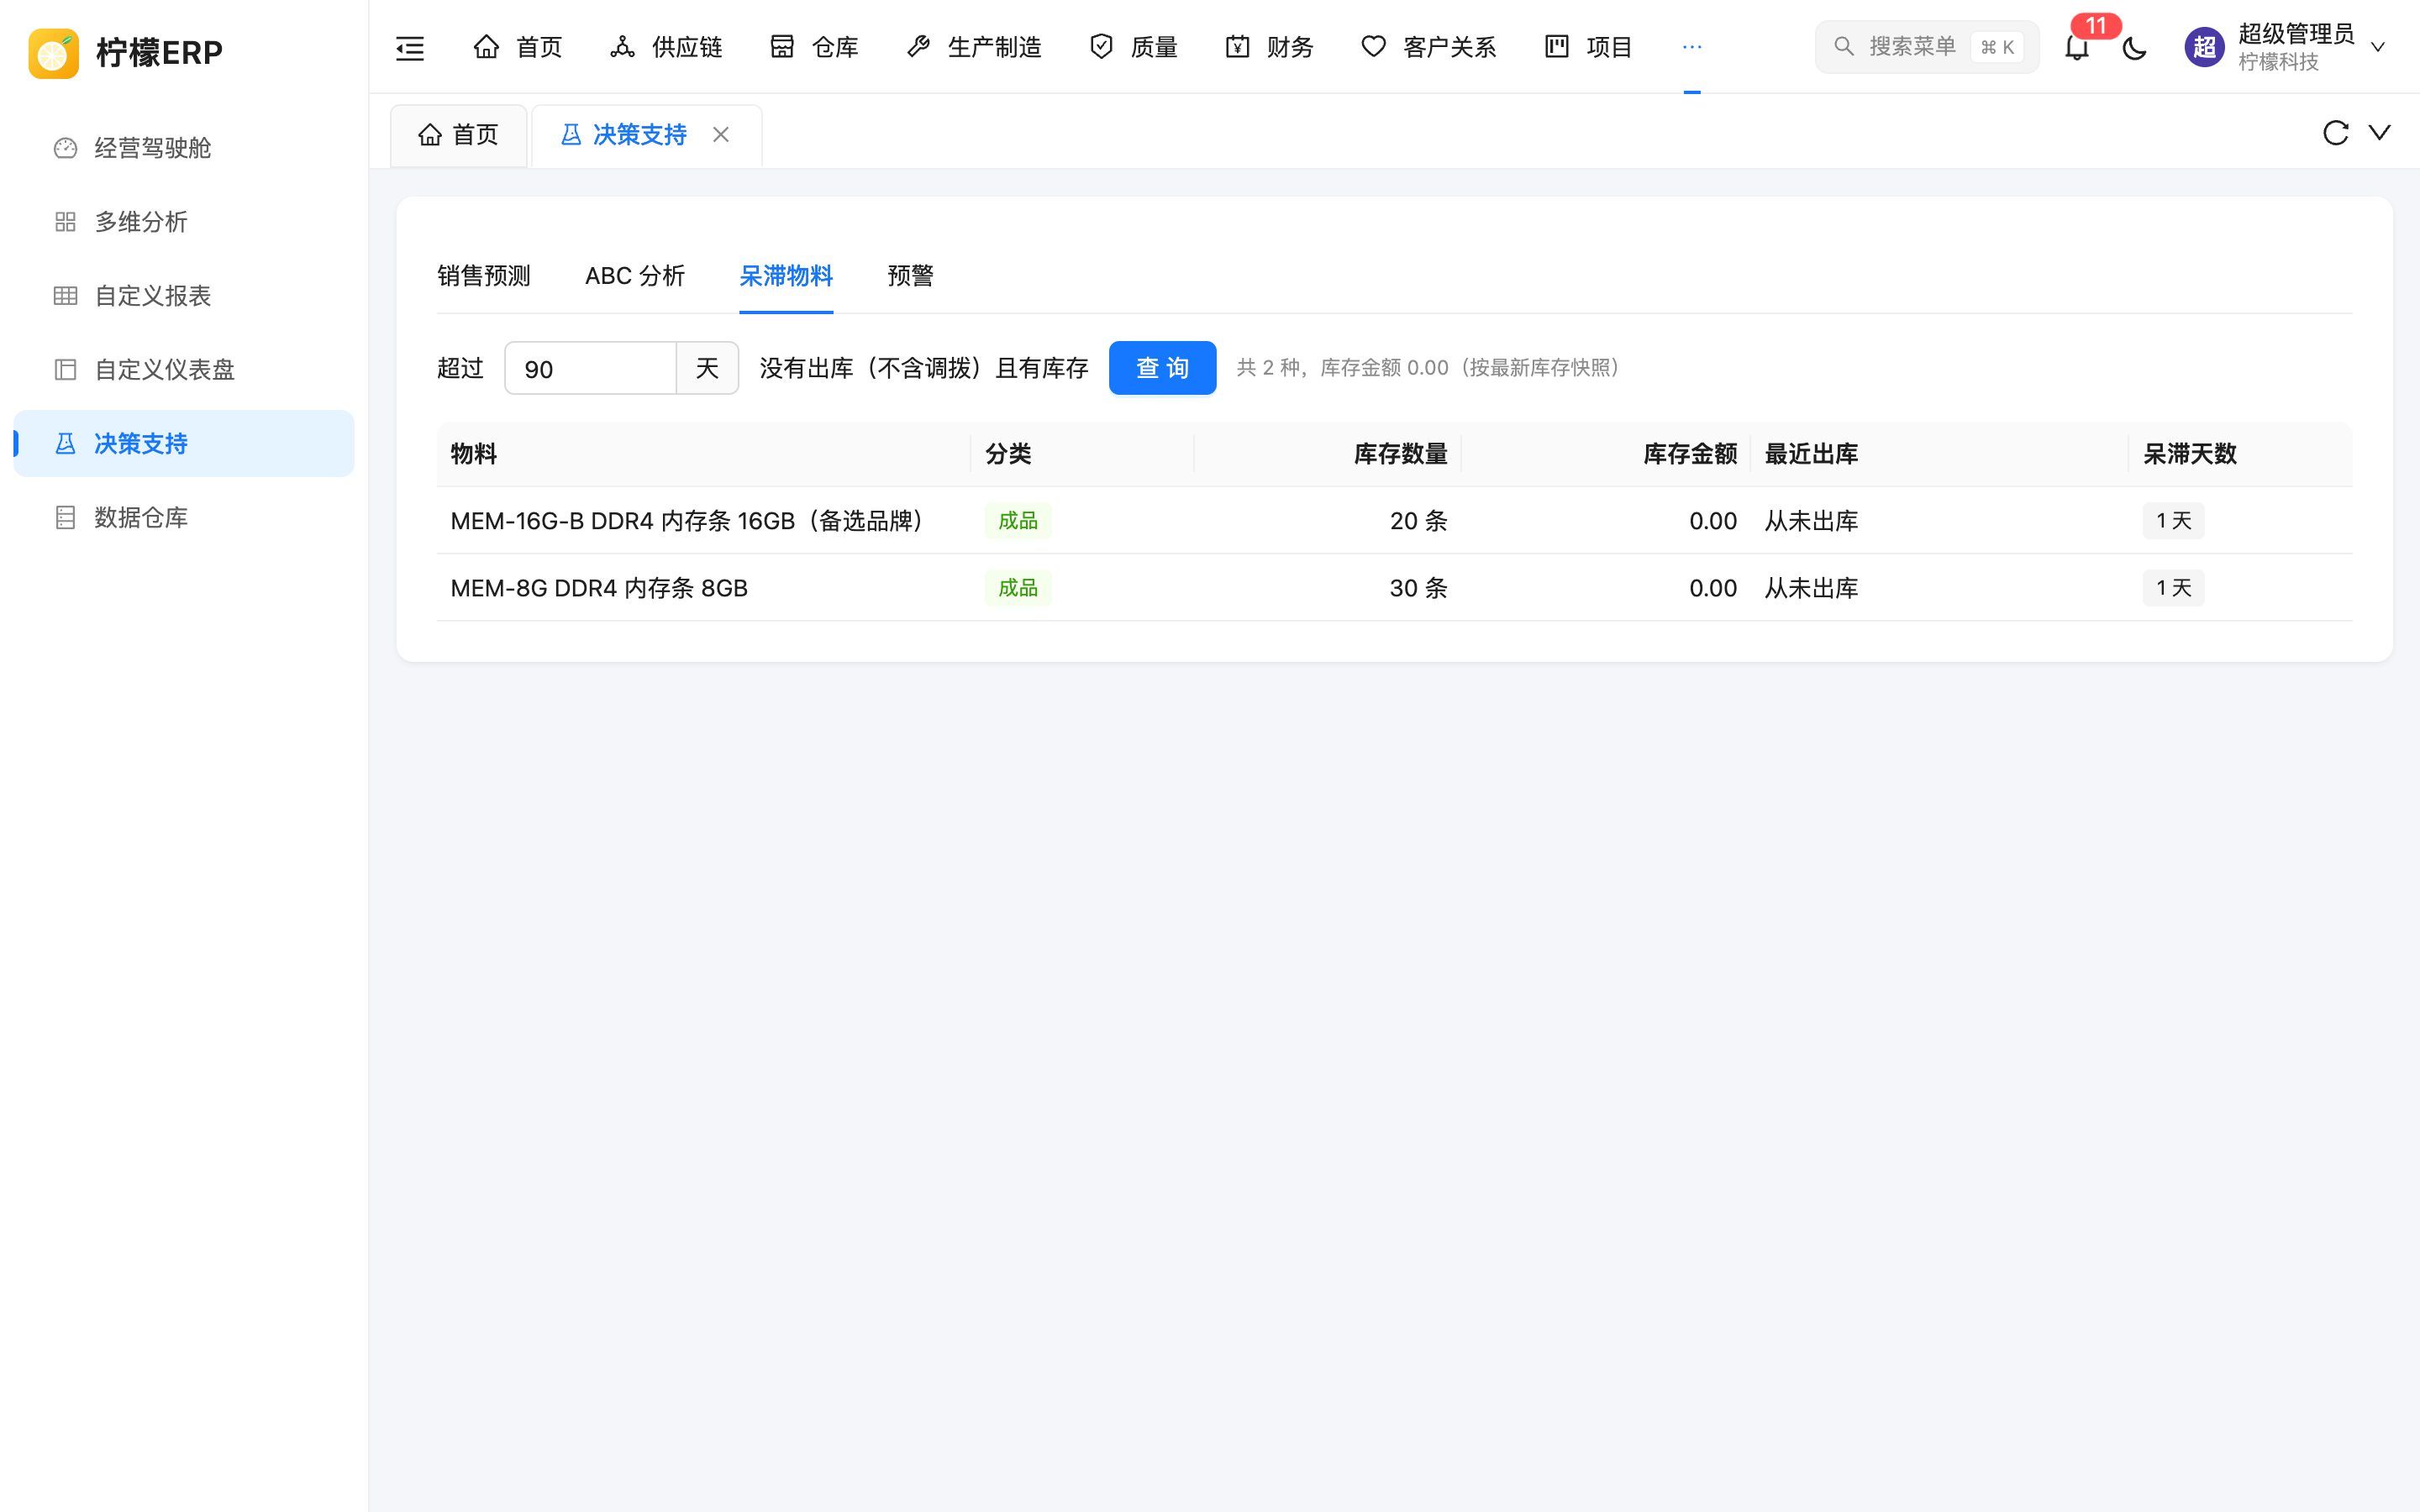The image size is (2420, 1512).
Task: Close the 决策支持 tab
Action: pyautogui.click(x=721, y=134)
